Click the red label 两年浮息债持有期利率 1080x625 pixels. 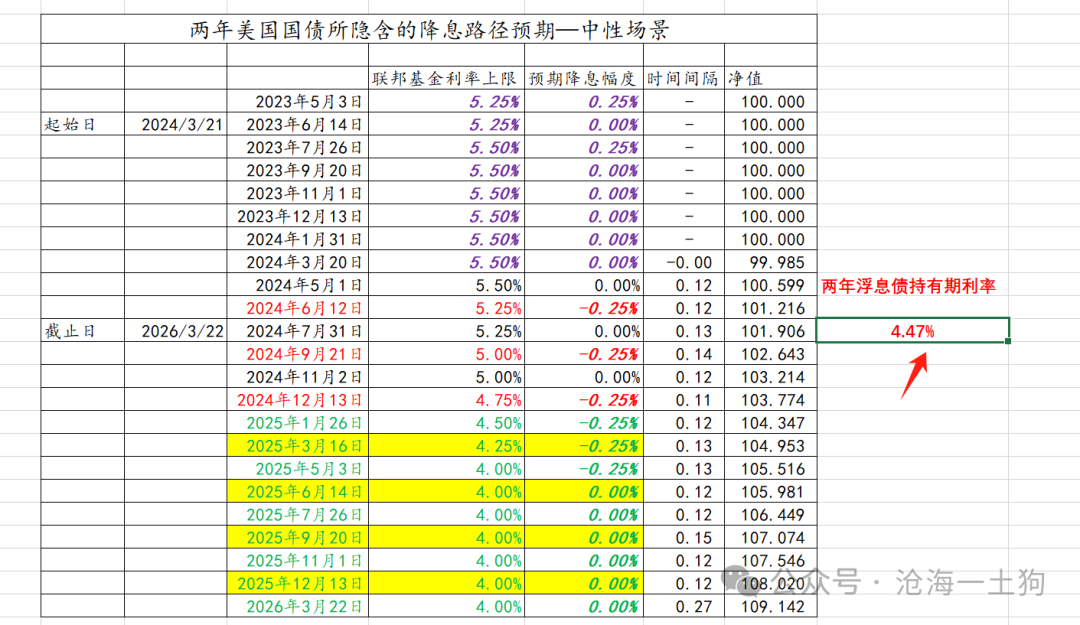tap(908, 286)
